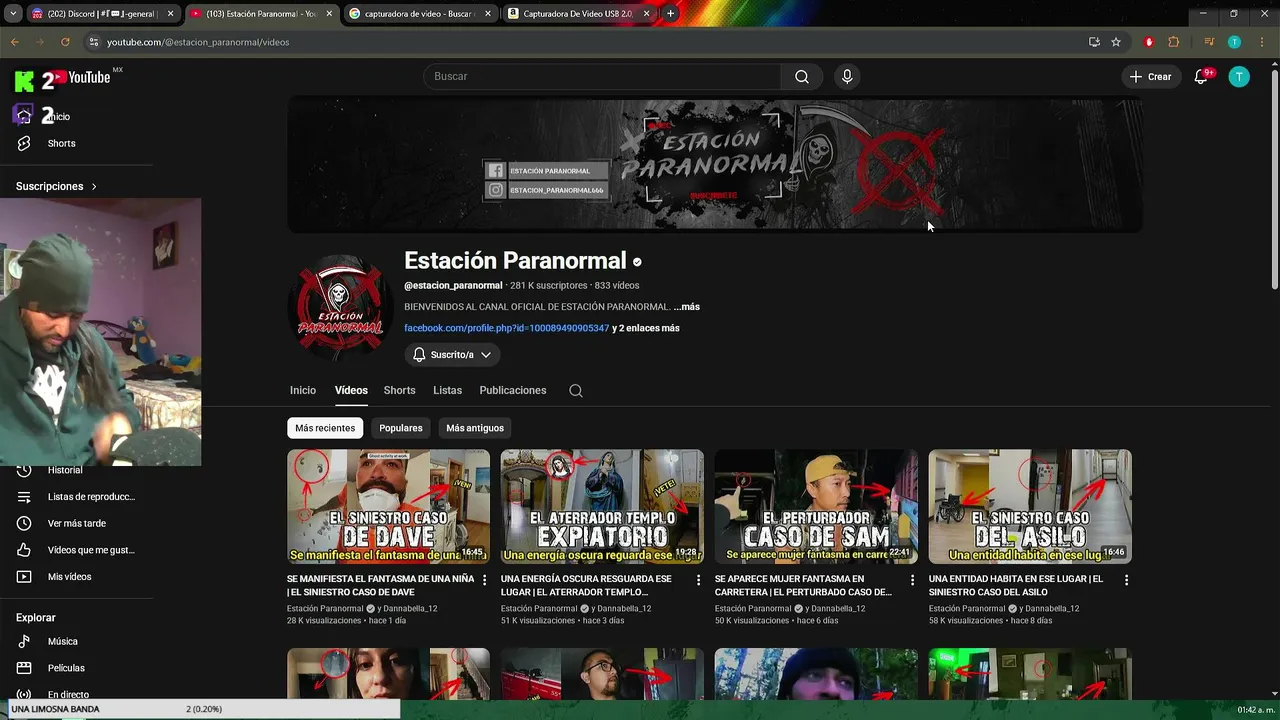Open the notifications bell
Image resolution: width=1280 pixels, height=720 pixels.
click(1202, 77)
